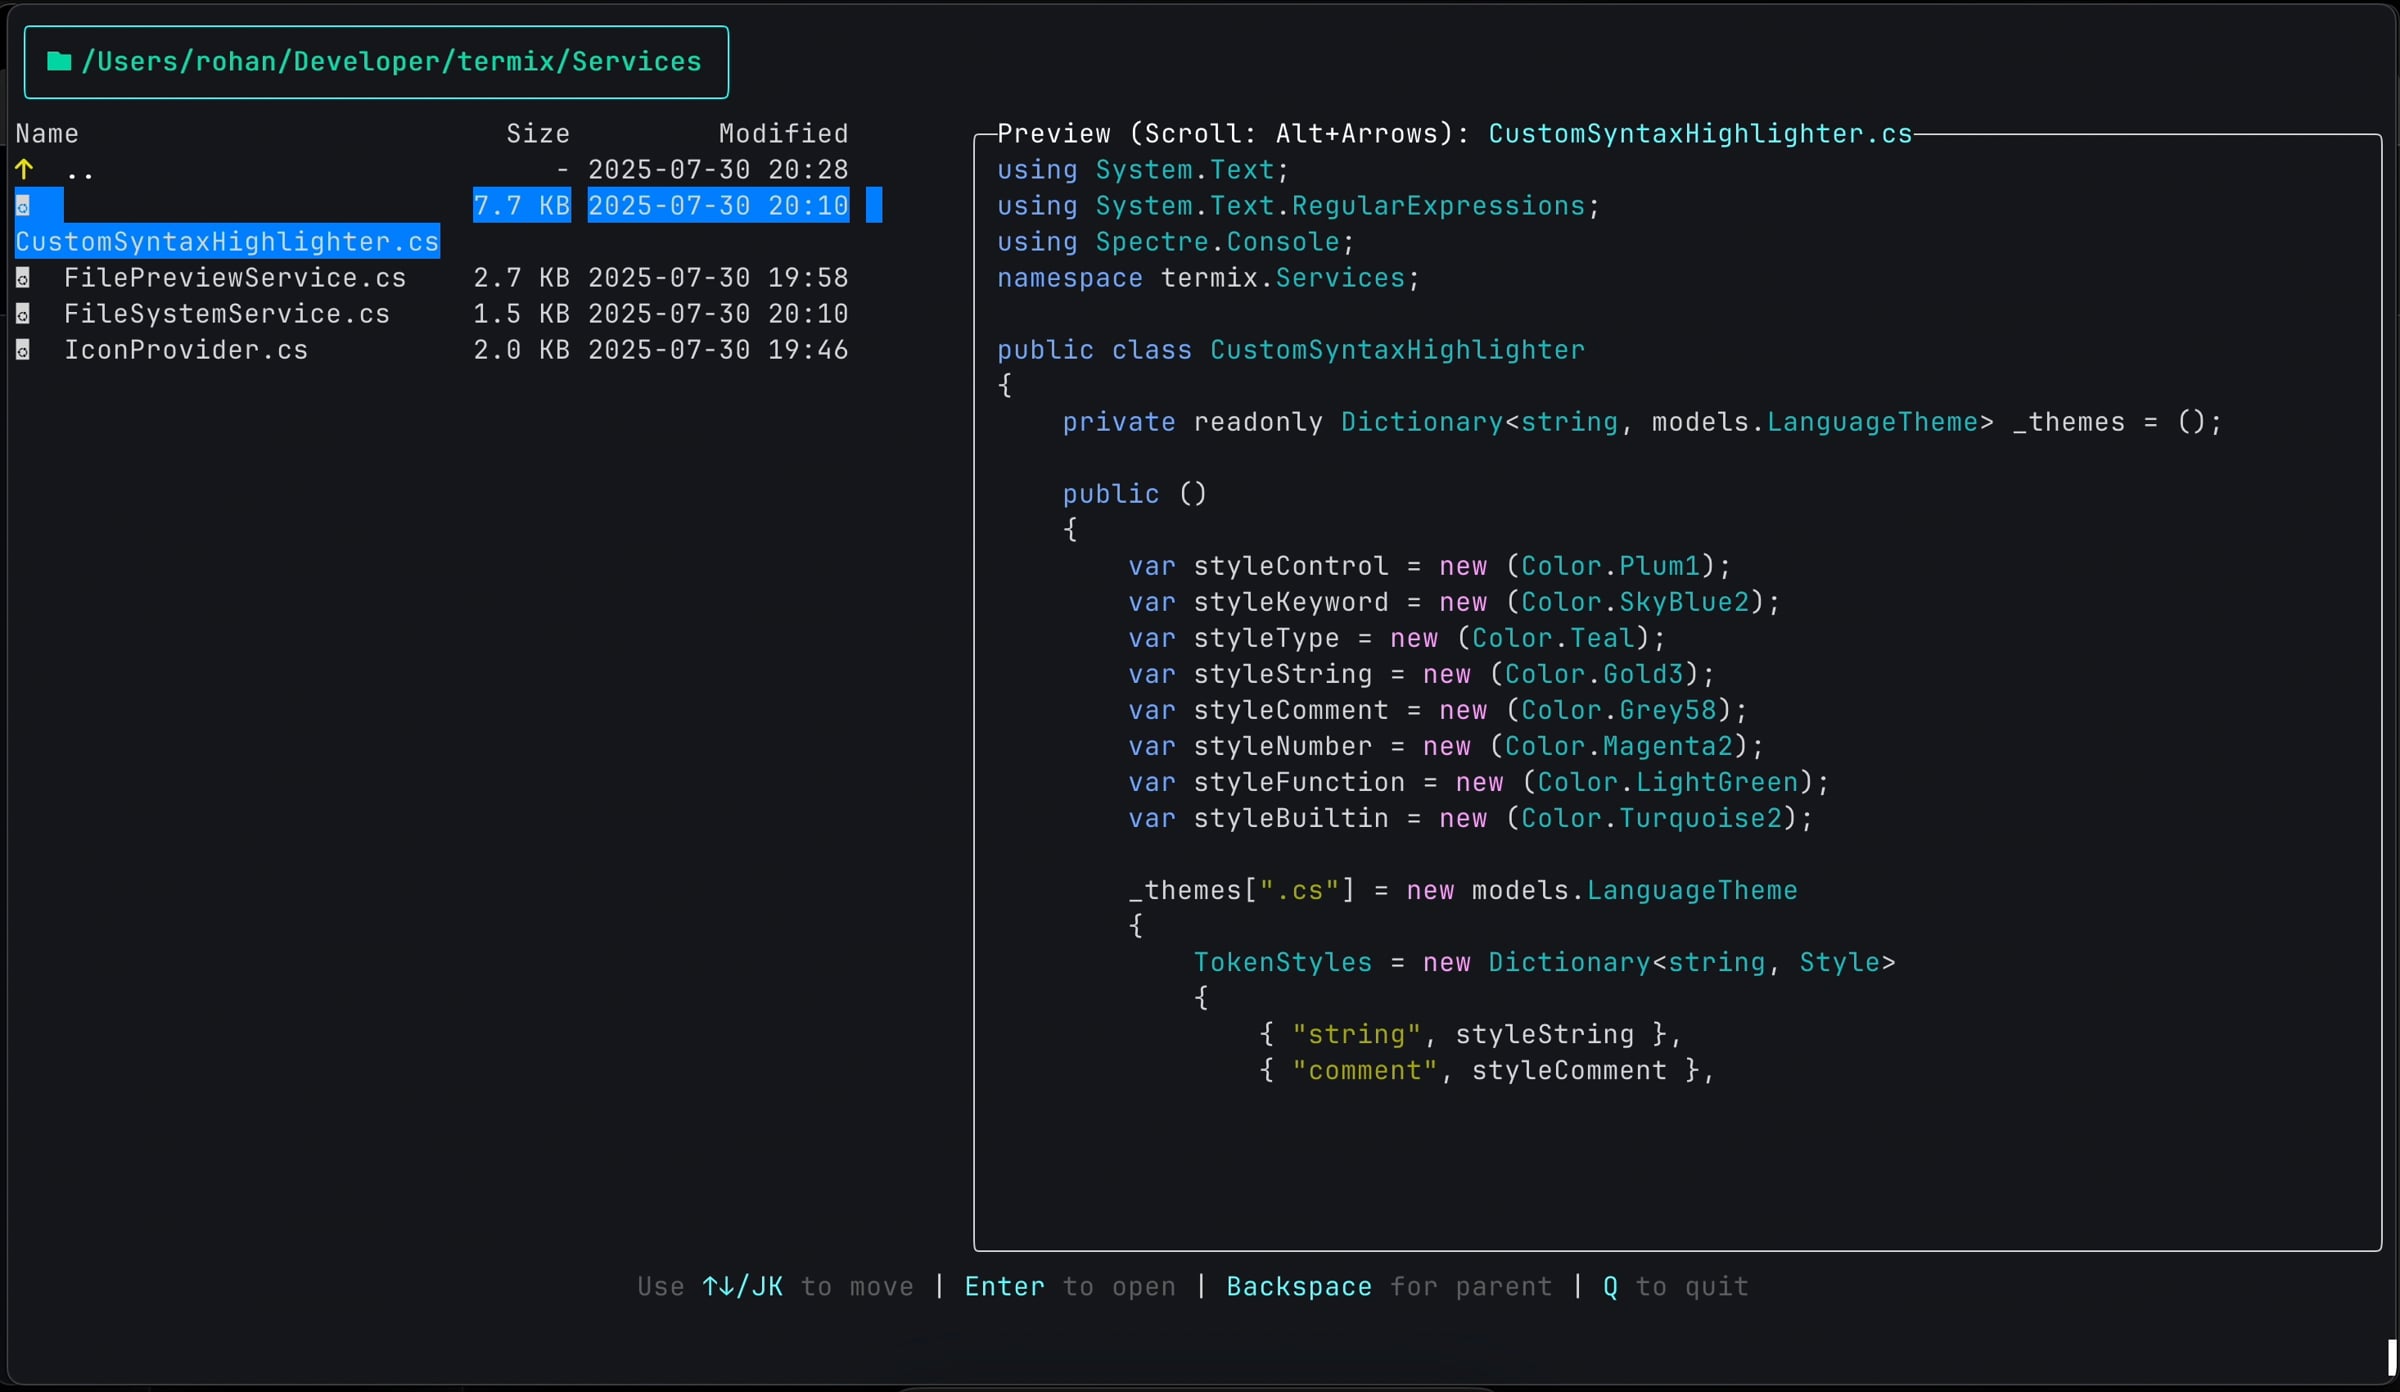Click 'using System.Text.RegularExpressions;' line
Viewport: 2400px width, 1392px height.
(x=1299, y=206)
